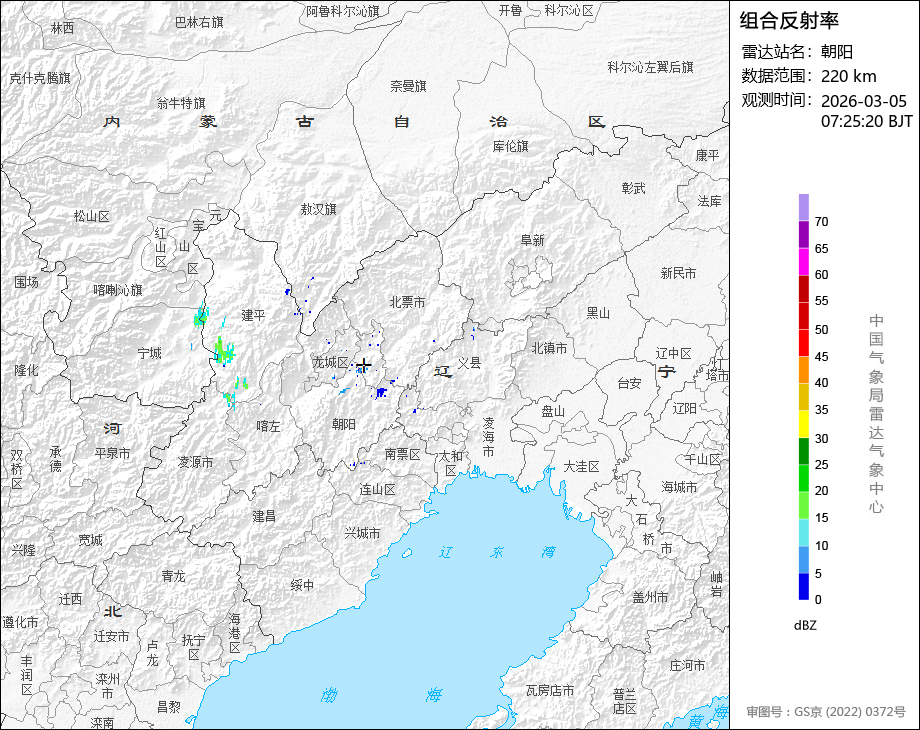This screenshot has height=730, width=920.
Task: Click the 兴城市 label
Action: tap(362, 533)
